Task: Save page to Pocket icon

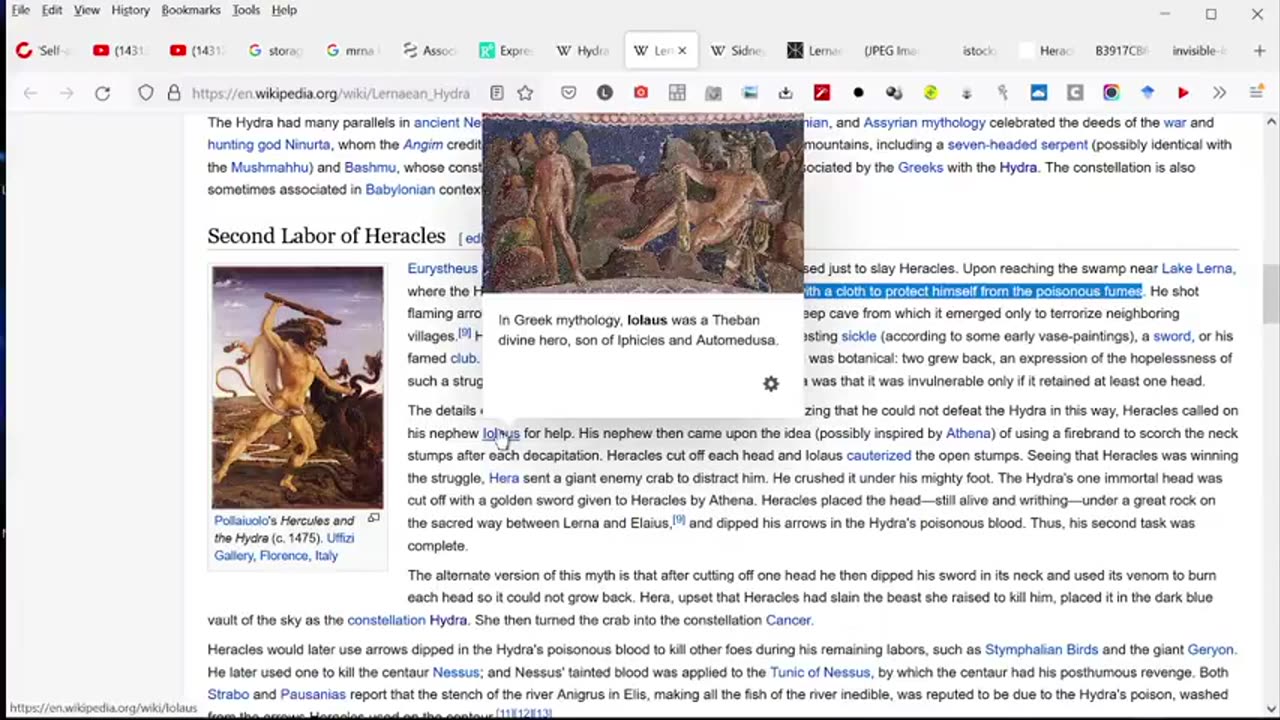Action: 569,93
